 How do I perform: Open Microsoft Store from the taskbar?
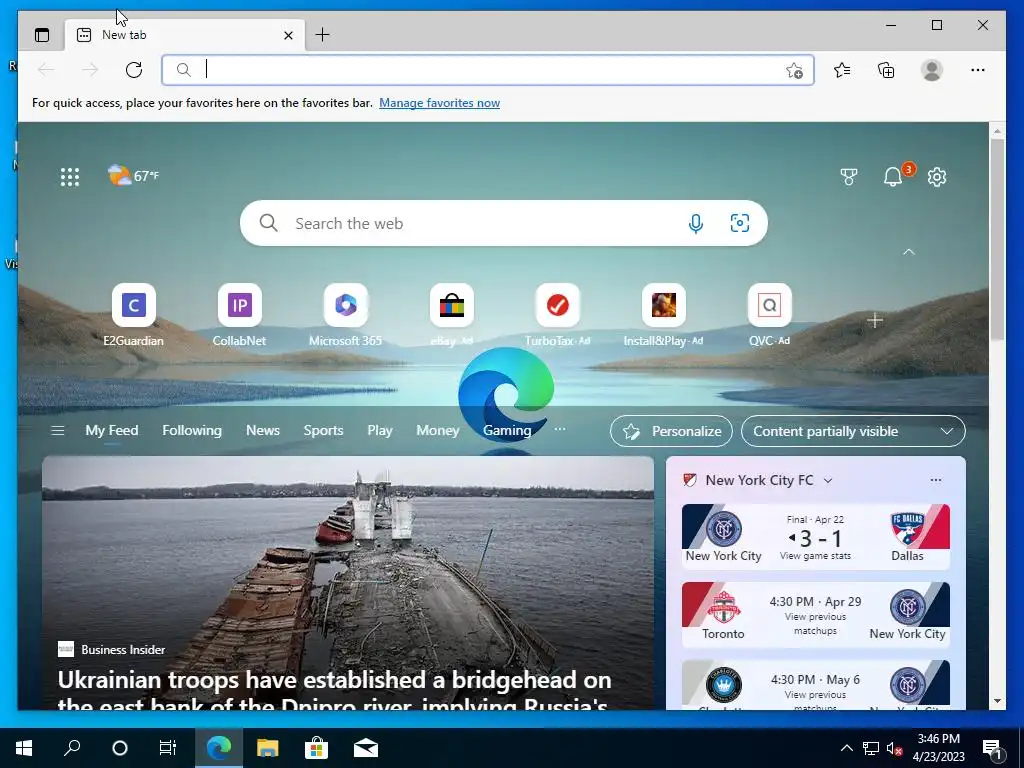point(316,748)
